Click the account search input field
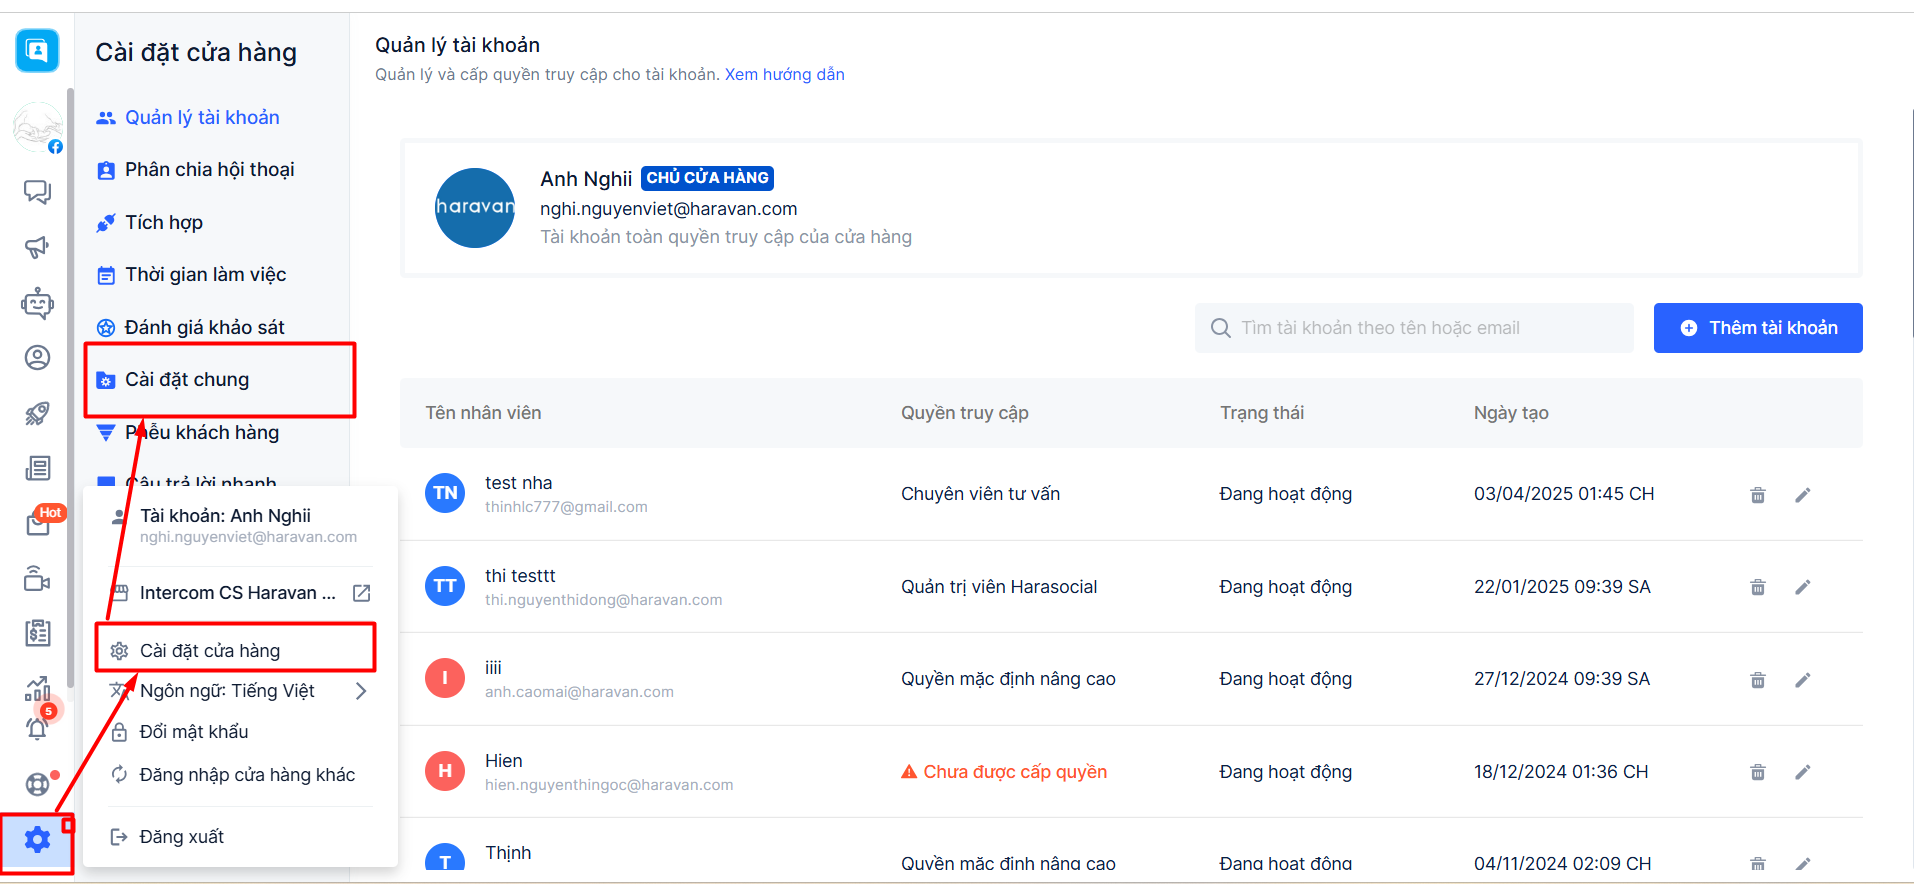Screen dimensions: 1914x884 1413,328
